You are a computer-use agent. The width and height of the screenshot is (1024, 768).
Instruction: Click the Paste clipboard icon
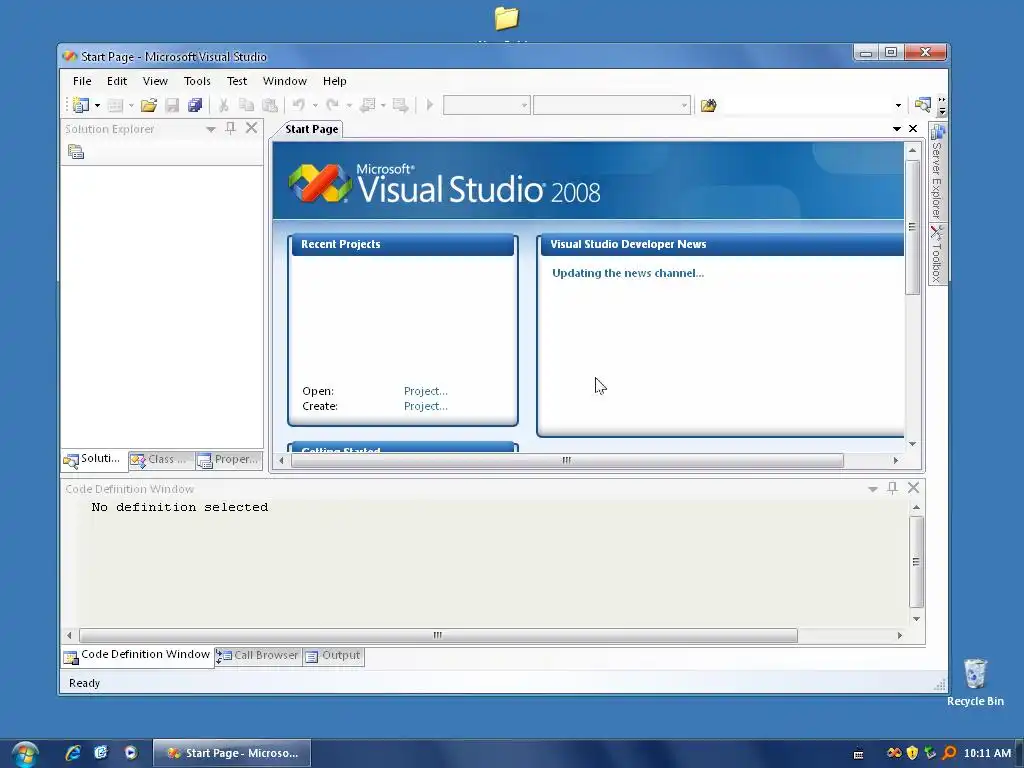(270, 104)
